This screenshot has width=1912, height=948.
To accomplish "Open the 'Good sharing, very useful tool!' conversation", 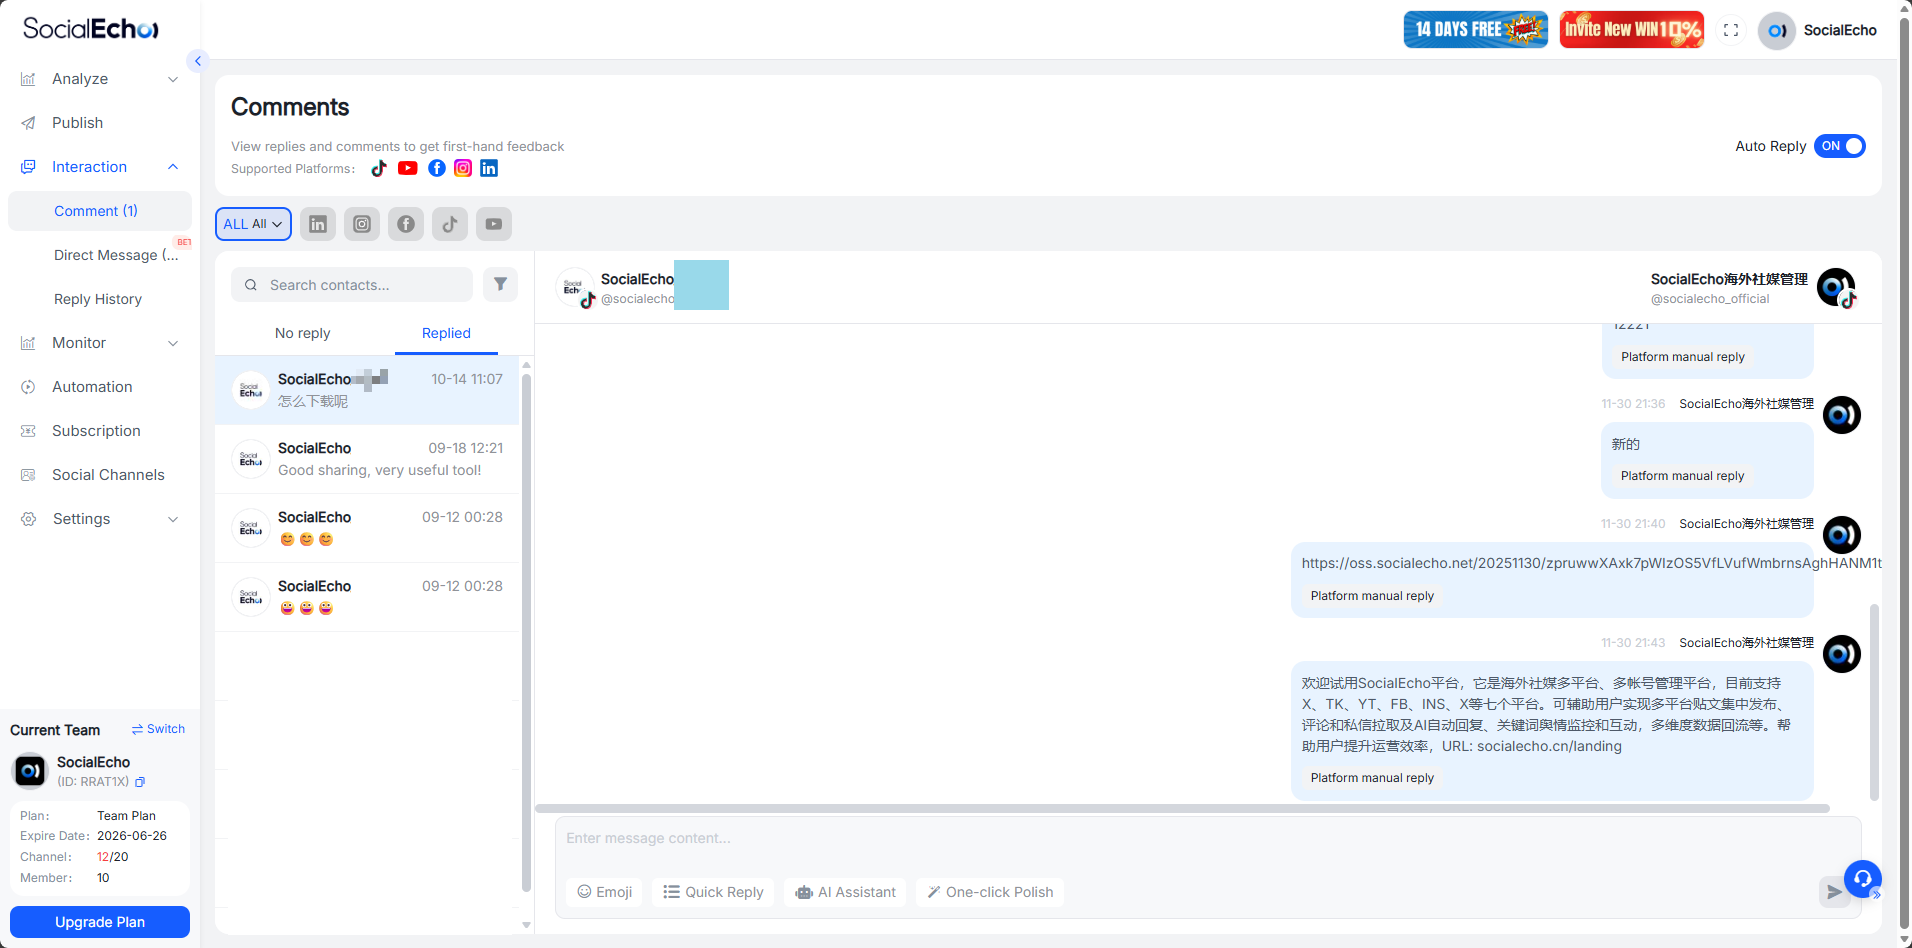I will click(x=367, y=459).
